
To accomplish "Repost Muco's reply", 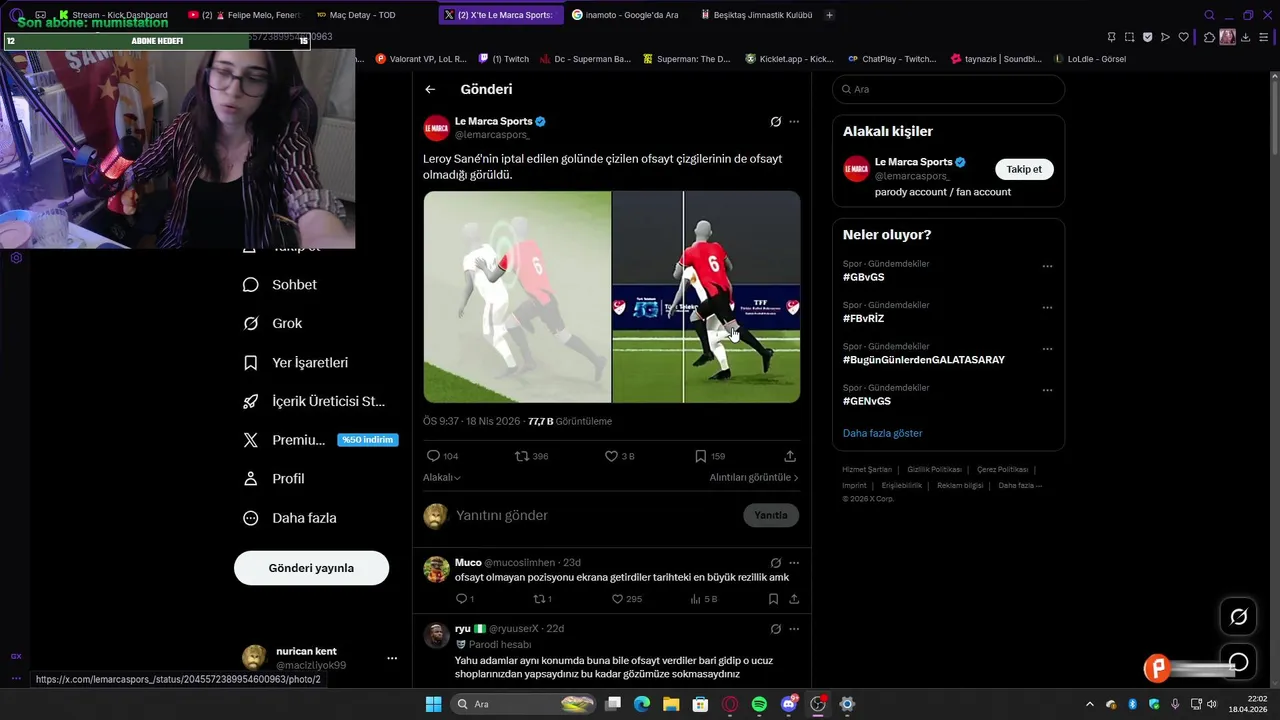I will click(x=538, y=599).
